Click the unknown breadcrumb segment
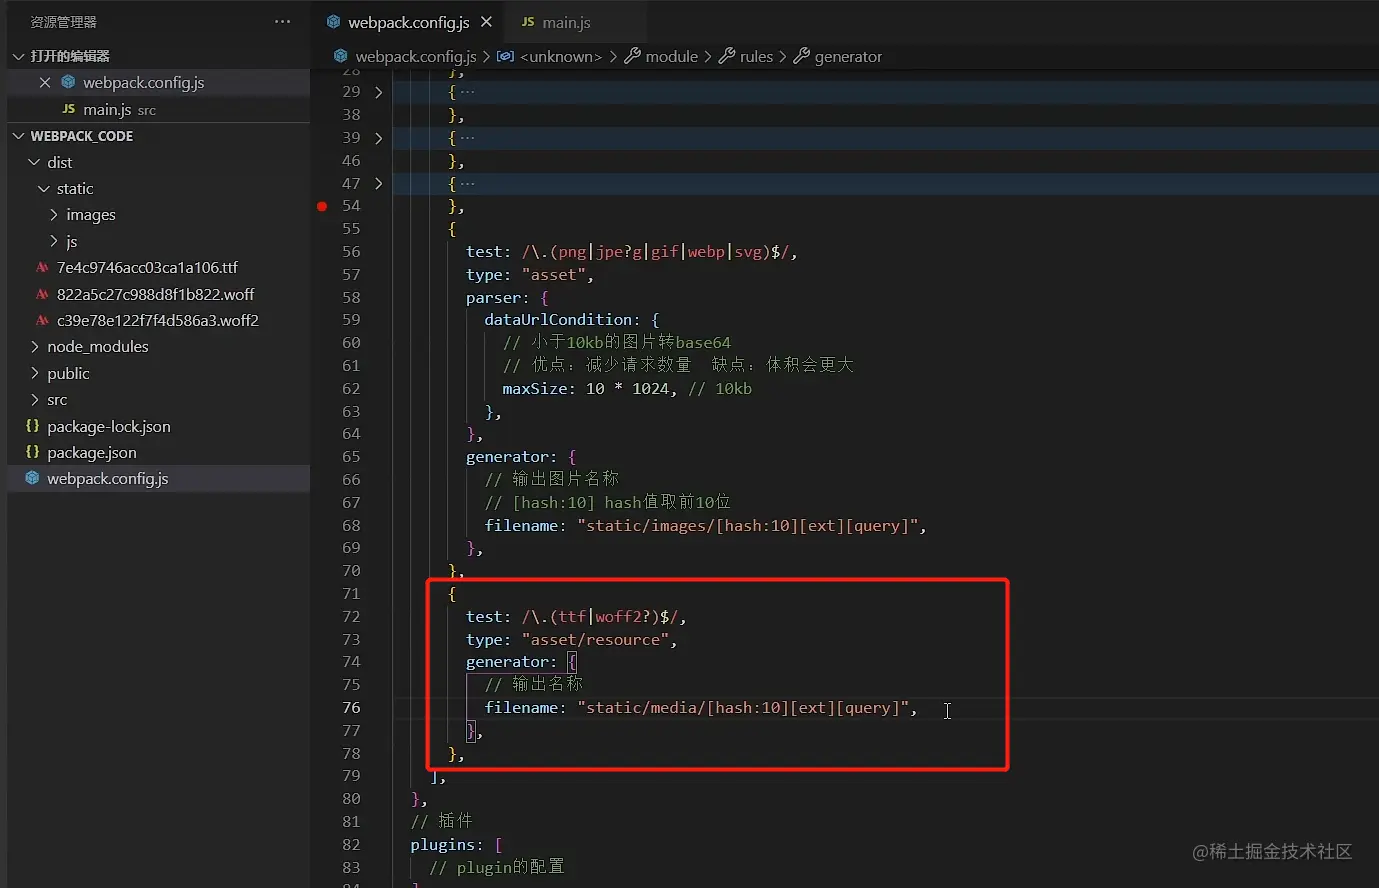 pyautogui.click(x=561, y=56)
